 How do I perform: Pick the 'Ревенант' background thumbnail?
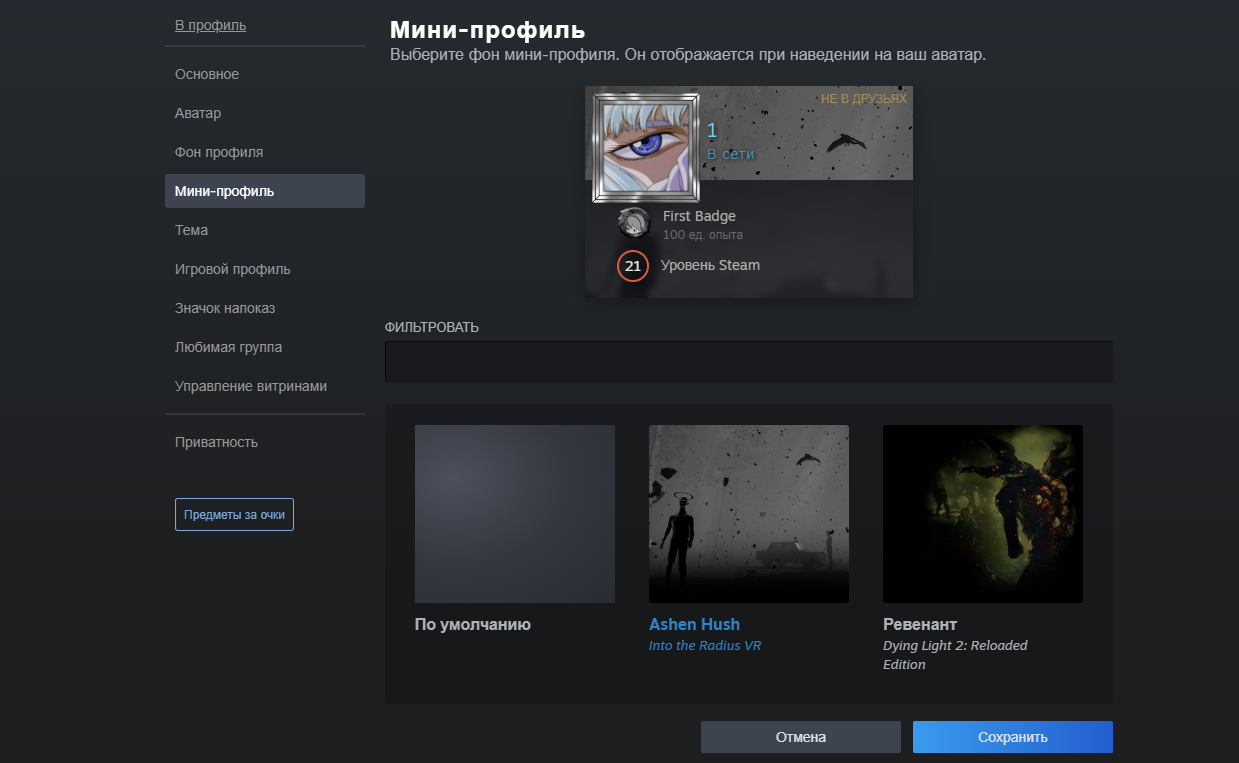click(983, 514)
